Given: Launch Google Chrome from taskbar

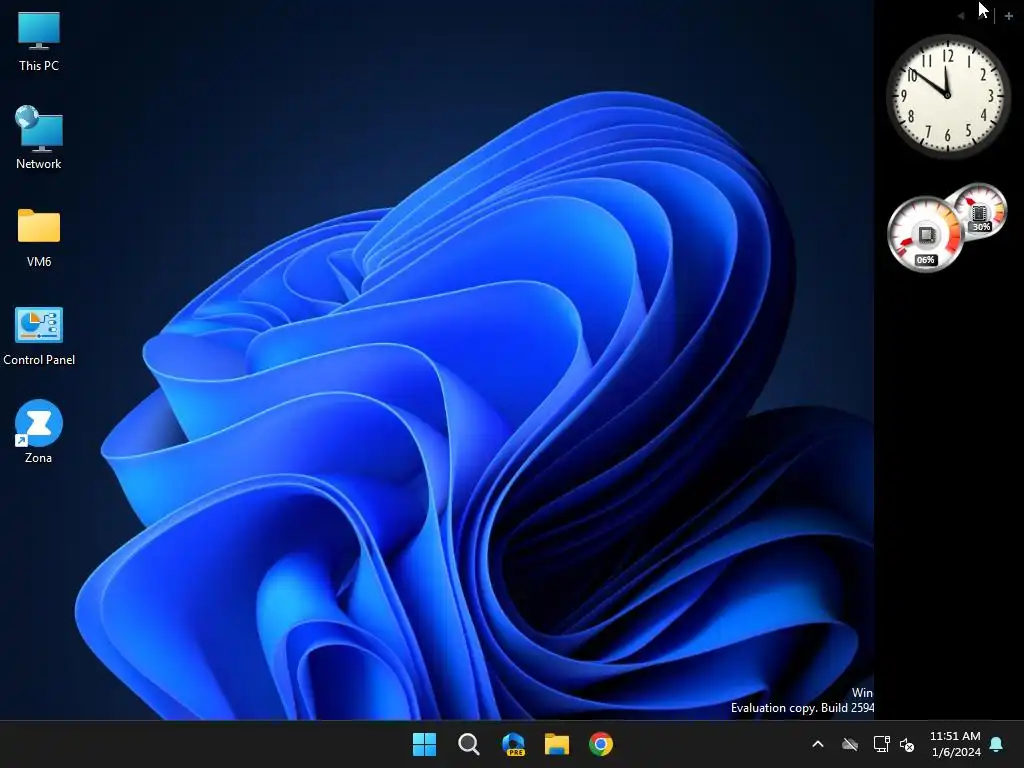Looking at the screenshot, I should tap(601, 744).
